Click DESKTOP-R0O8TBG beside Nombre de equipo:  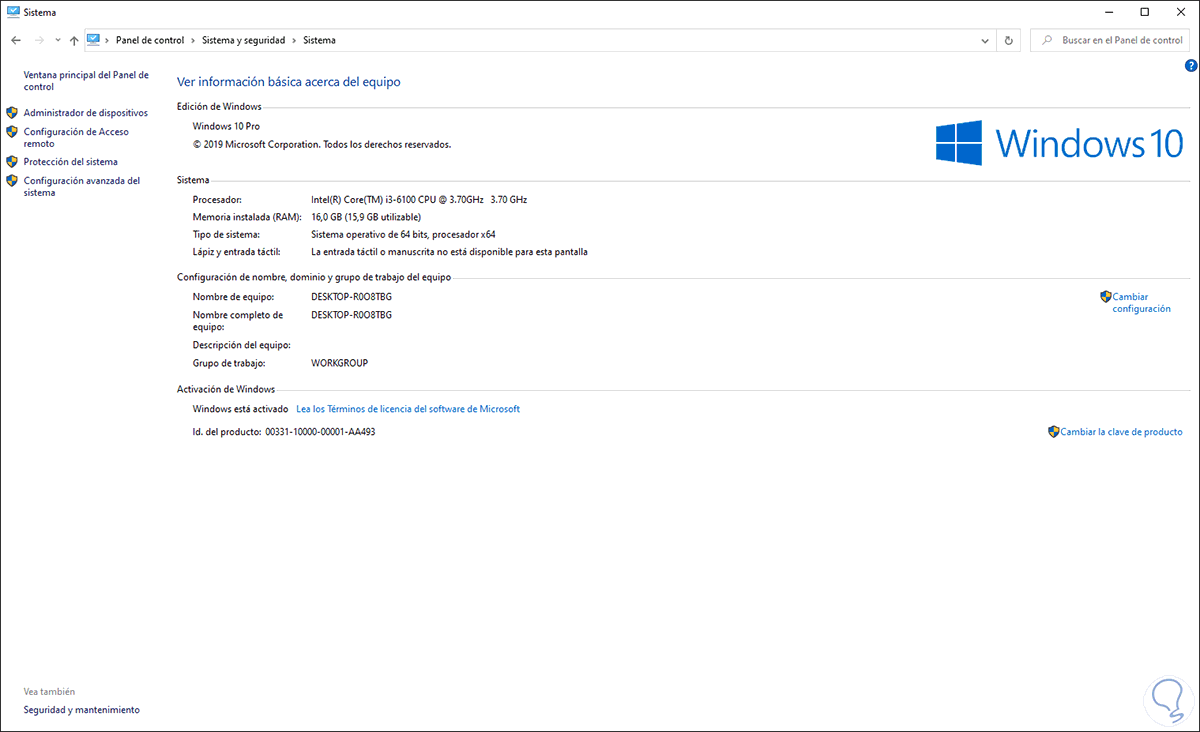point(352,297)
